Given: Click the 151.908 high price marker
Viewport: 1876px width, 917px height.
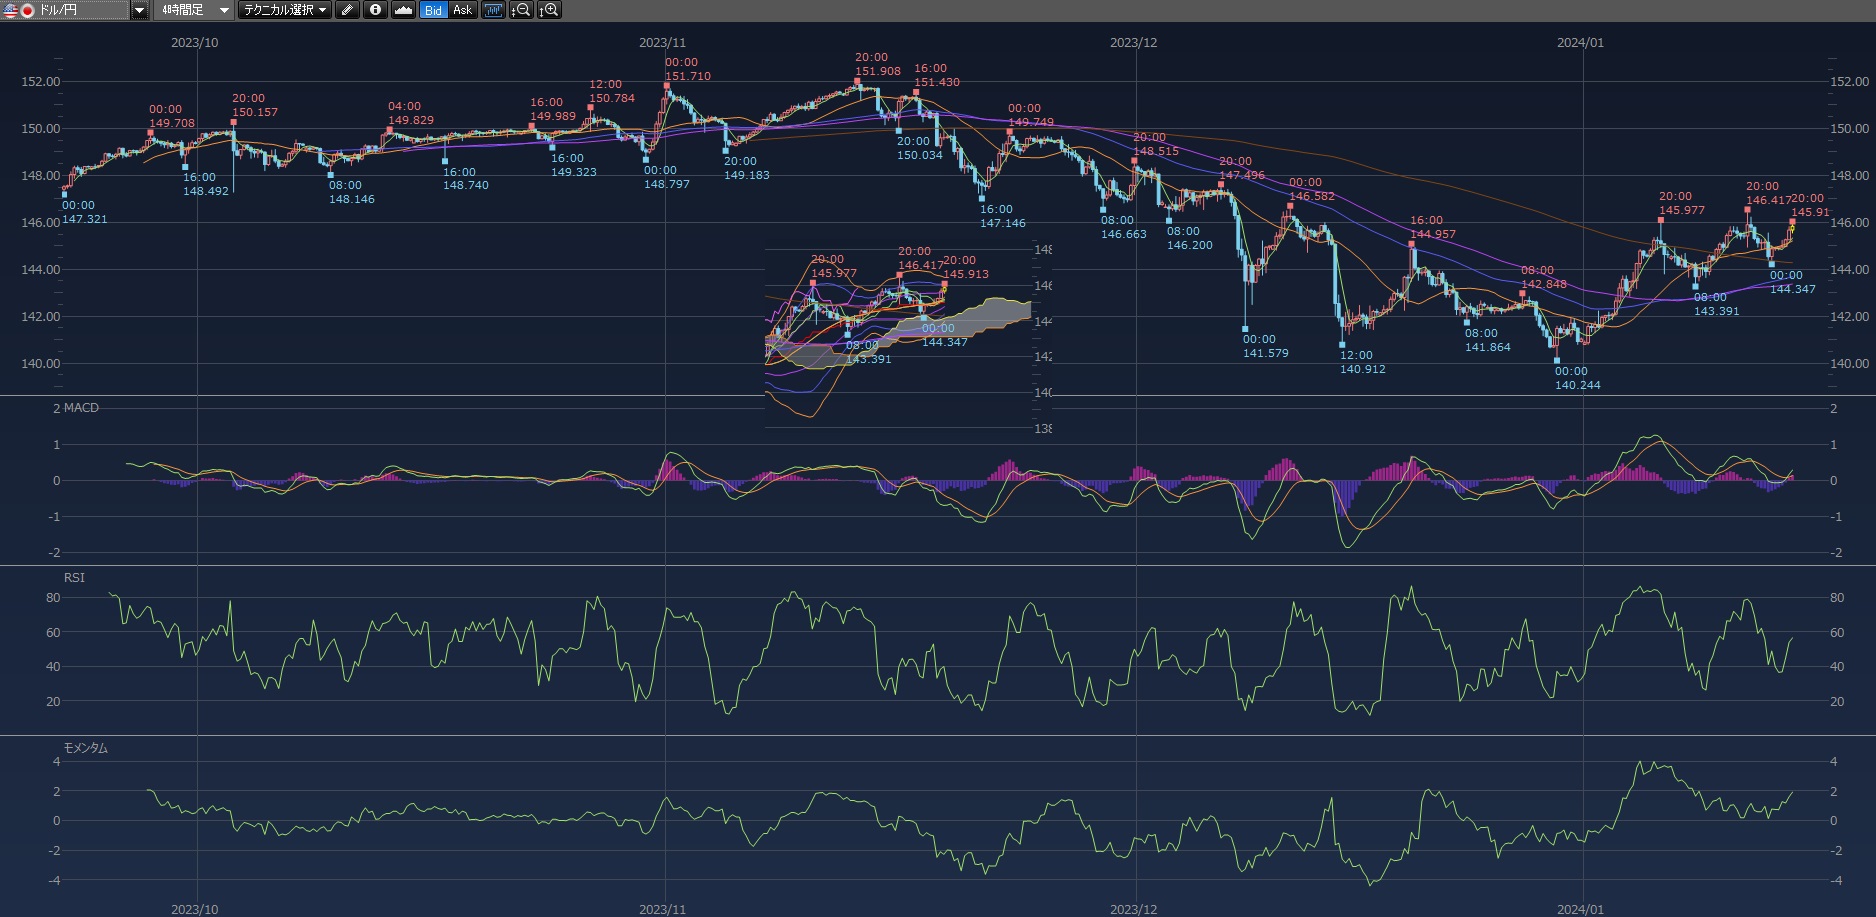Looking at the screenshot, I should point(877,71).
